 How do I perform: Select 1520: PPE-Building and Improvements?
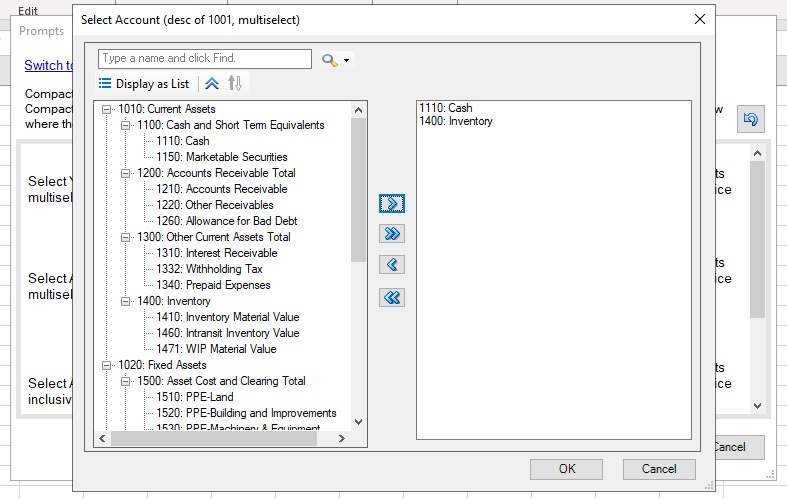pyautogui.click(x=246, y=413)
